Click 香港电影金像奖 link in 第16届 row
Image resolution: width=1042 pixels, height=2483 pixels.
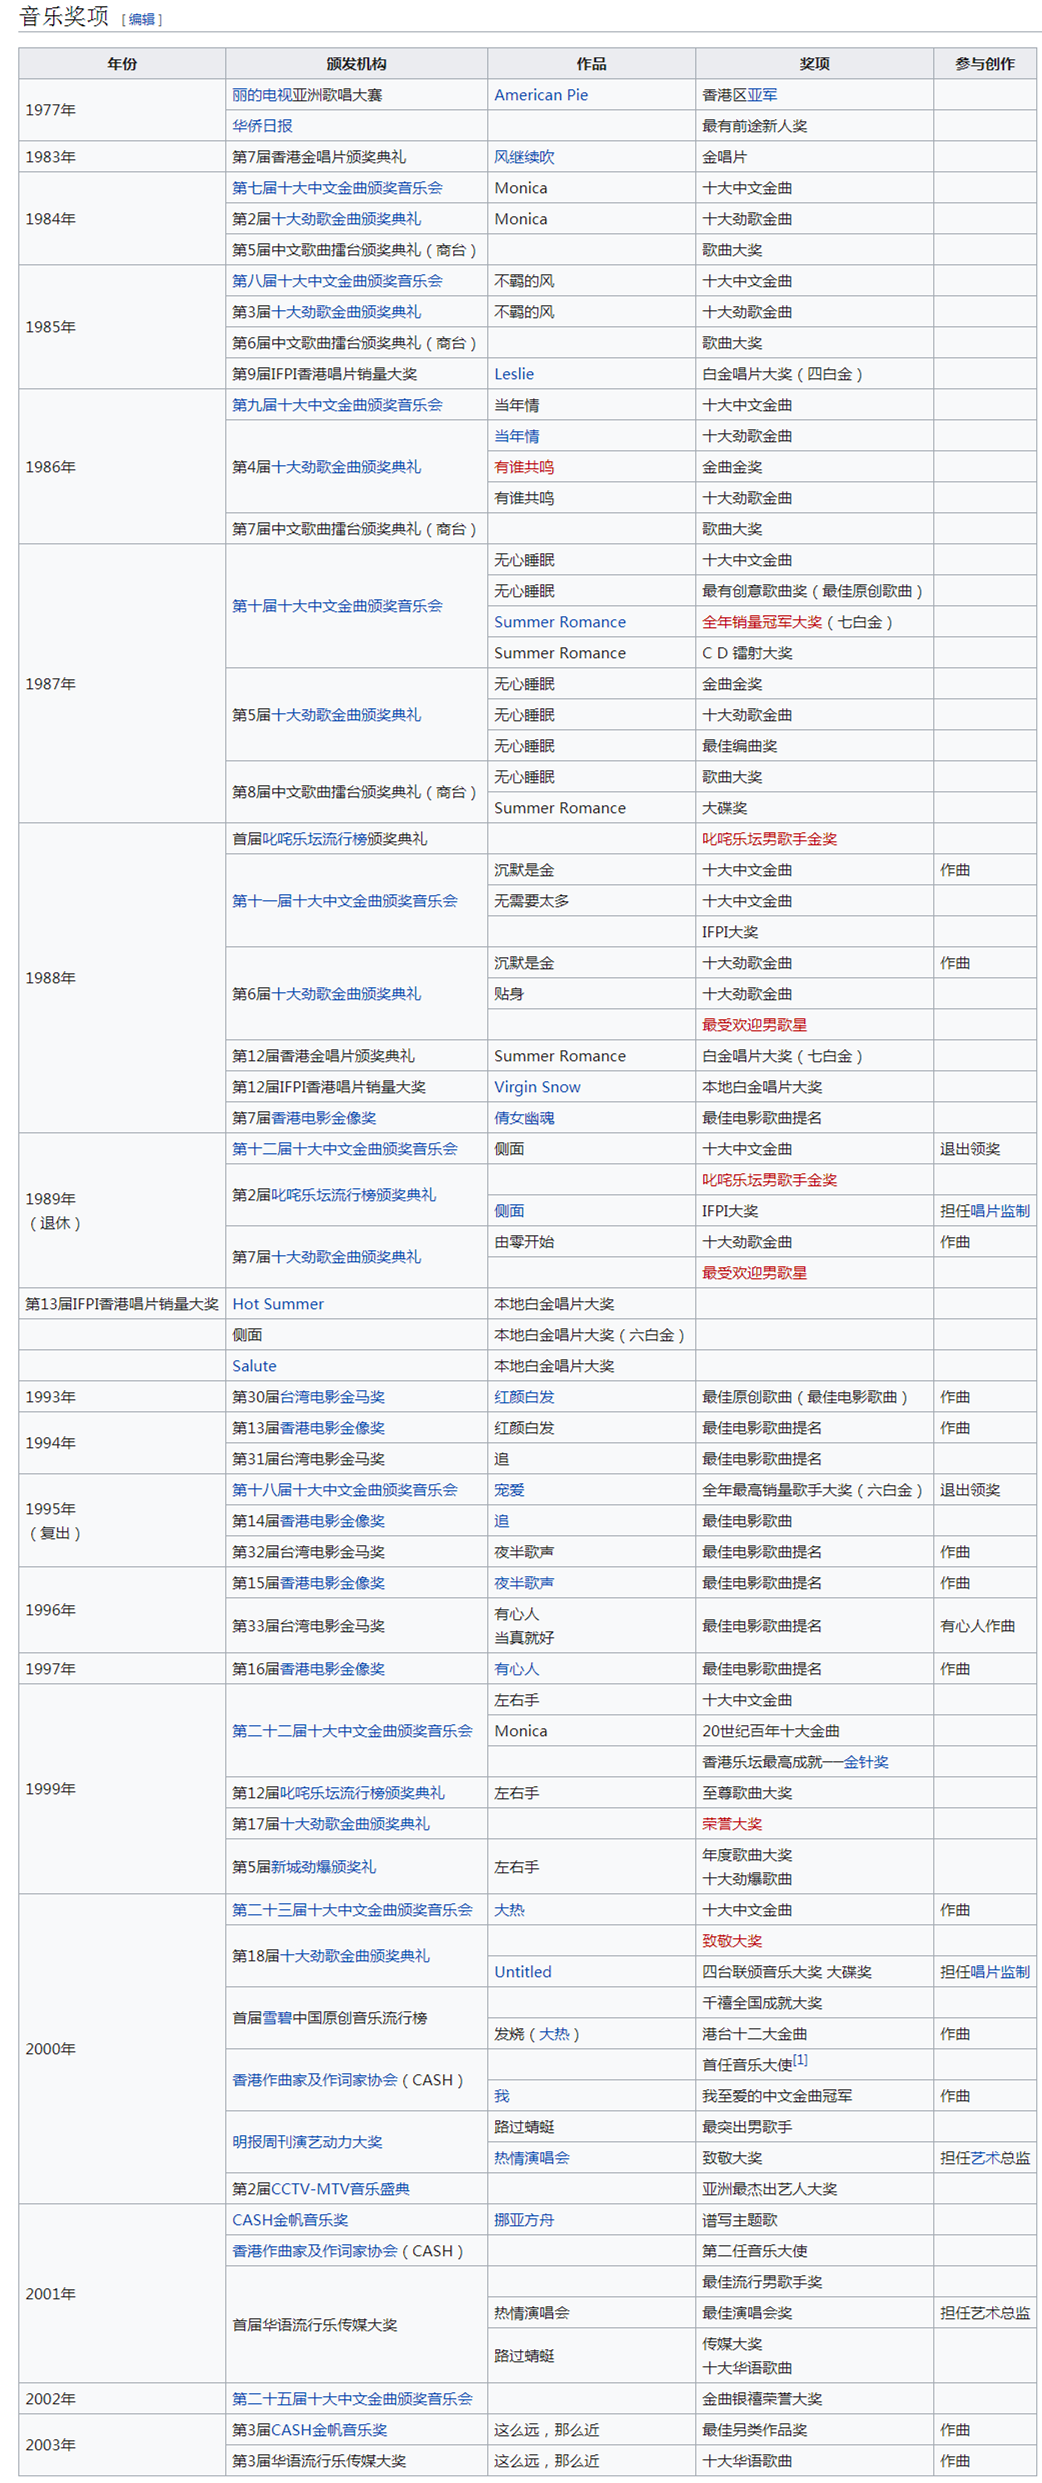point(332,1669)
